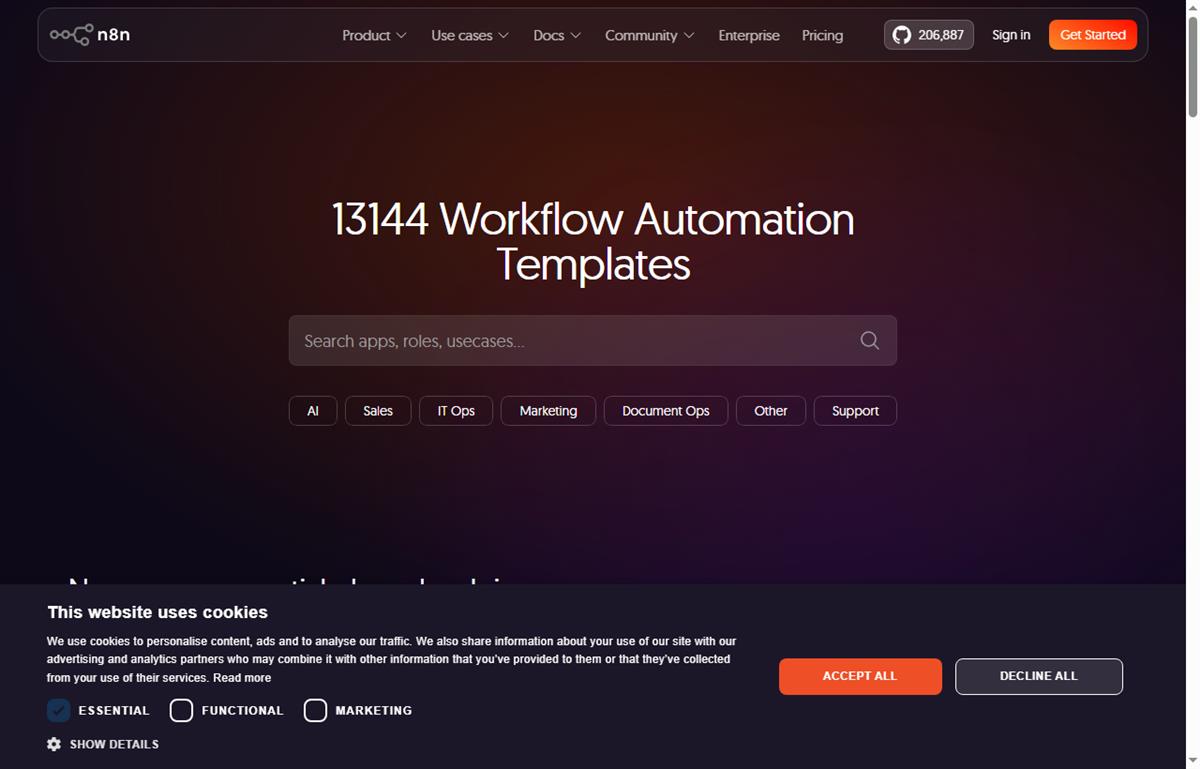Enable the Functional cookies checkbox
1200x769 pixels.
pos(181,710)
